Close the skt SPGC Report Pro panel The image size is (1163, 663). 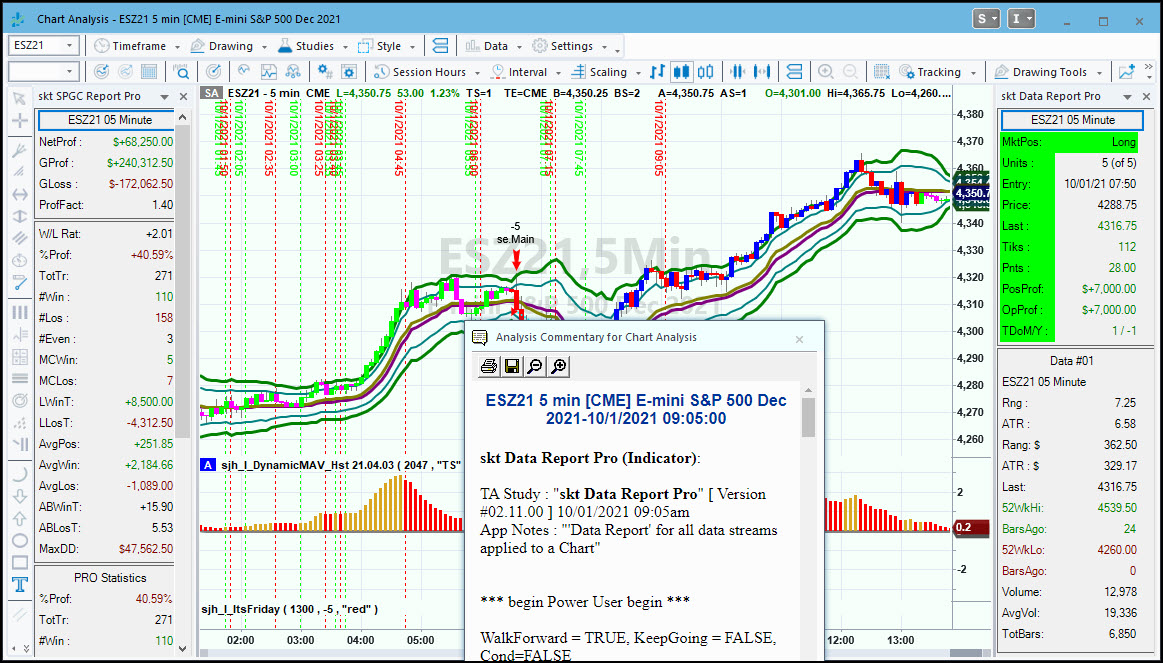pos(183,96)
